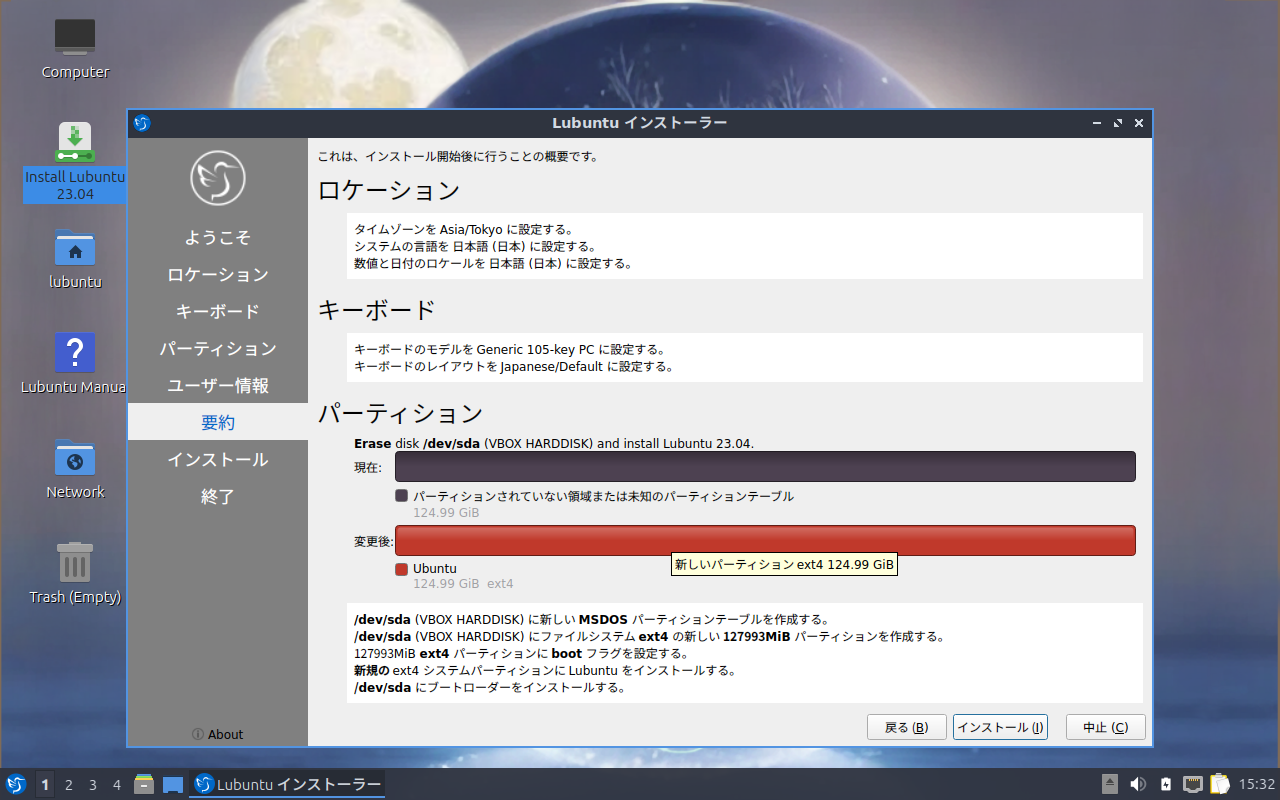Click the red Ubuntu legend swatch
Image resolution: width=1280 pixels, height=800 pixels.
[x=402, y=569]
